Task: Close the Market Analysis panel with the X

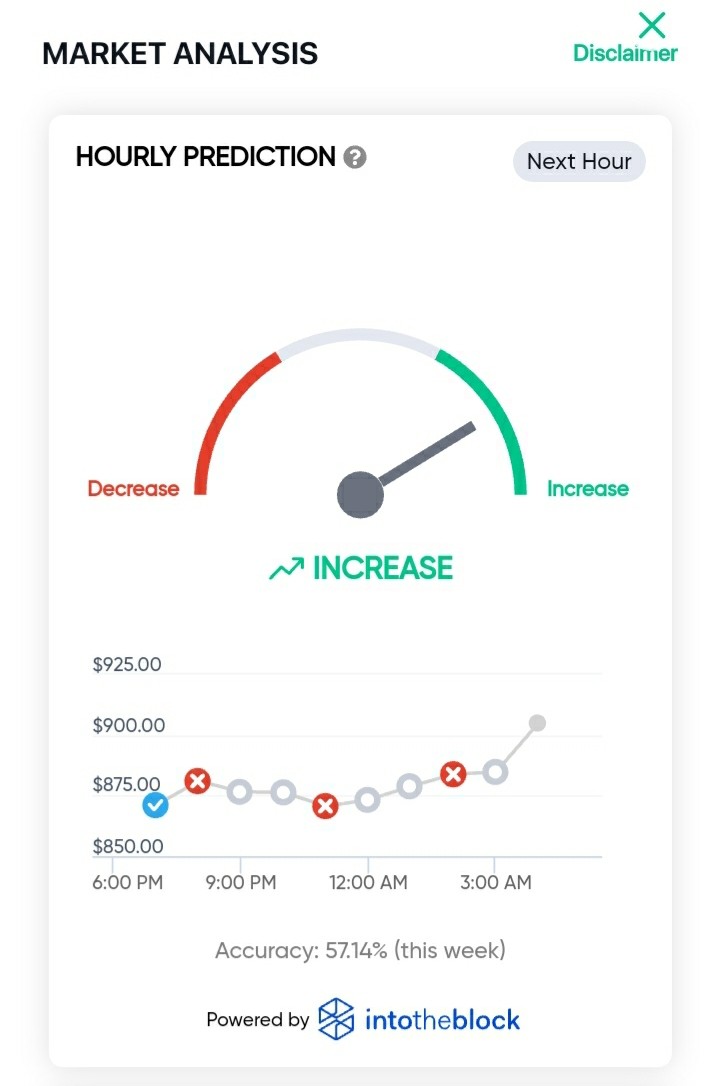Action: click(651, 25)
